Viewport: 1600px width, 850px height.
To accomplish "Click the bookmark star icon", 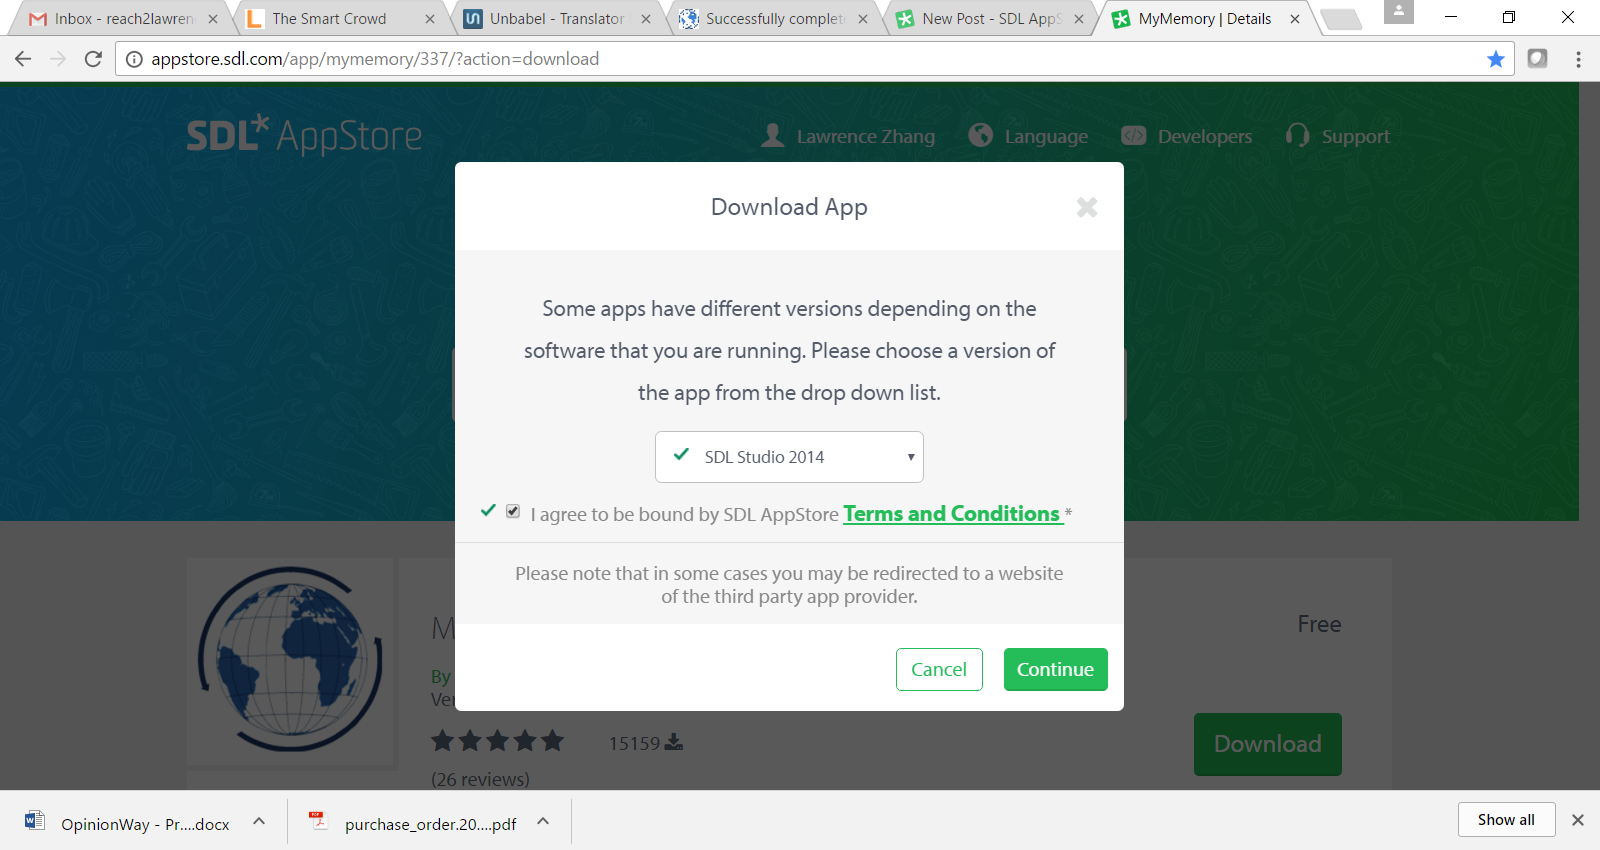I will [x=1495, y=59].
